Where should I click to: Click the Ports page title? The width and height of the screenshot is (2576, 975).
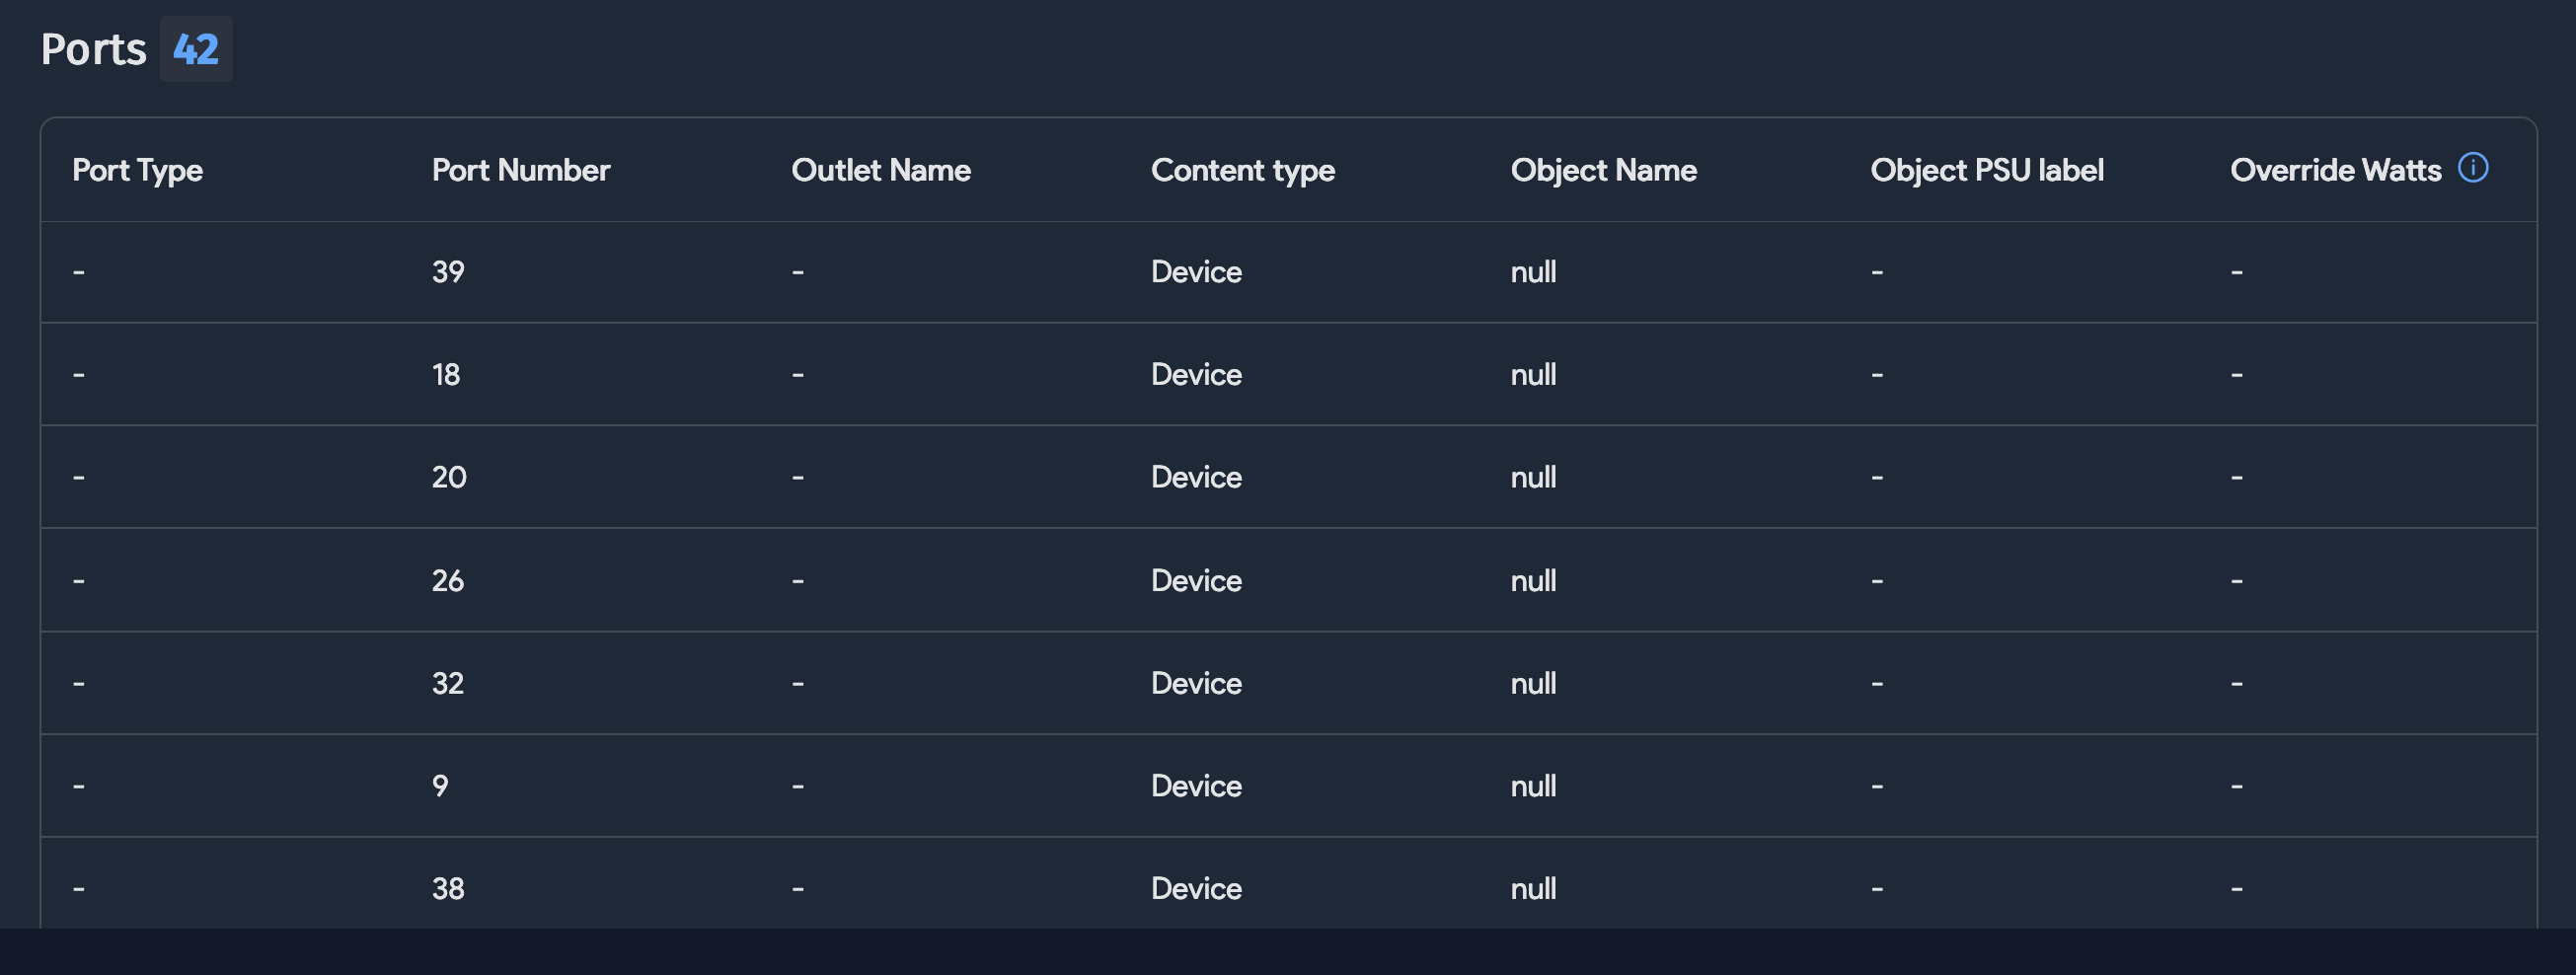coord(92,47)
